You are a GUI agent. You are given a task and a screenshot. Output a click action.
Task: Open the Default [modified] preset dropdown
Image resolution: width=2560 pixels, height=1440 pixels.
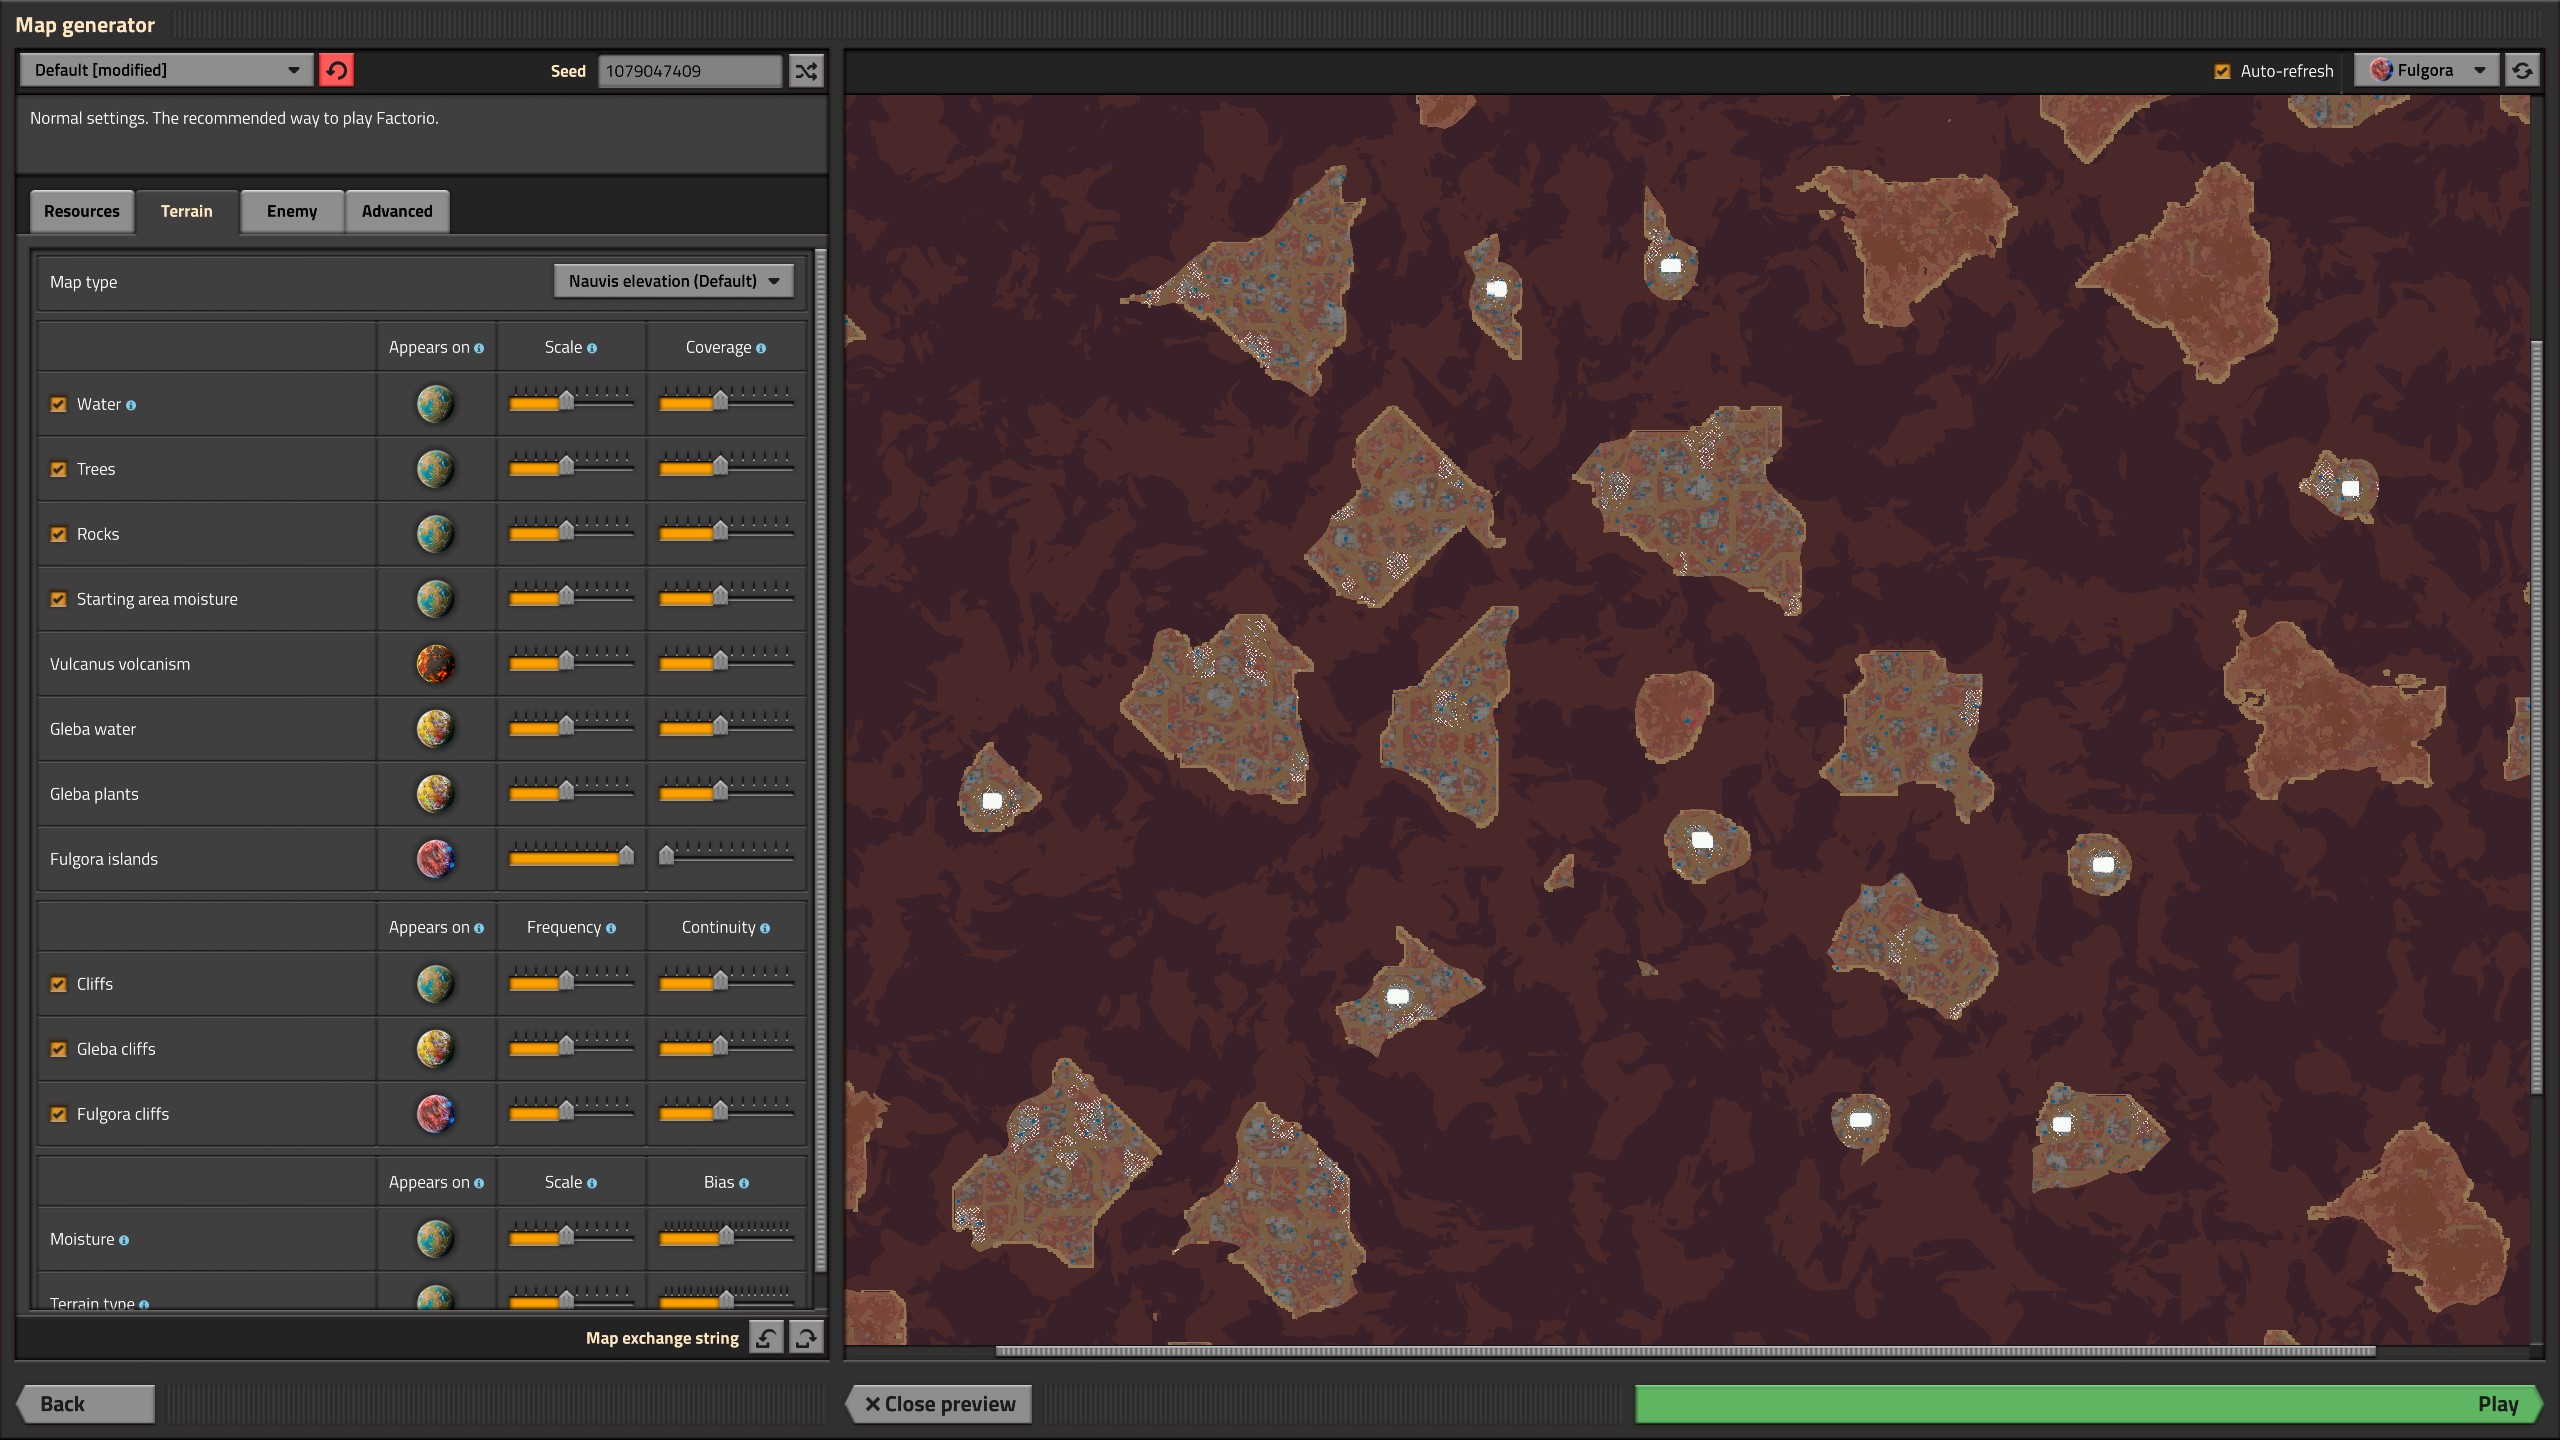pos(166,70)
